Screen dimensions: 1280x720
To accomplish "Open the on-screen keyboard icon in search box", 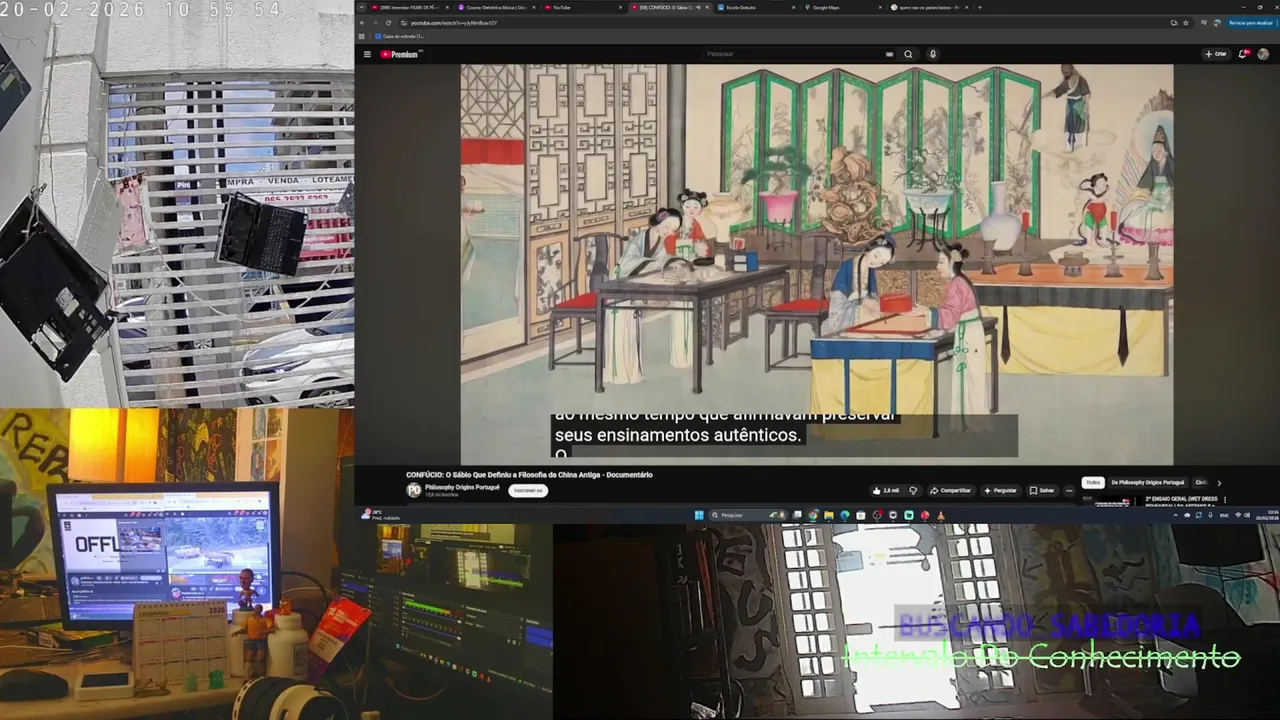I will pyautogui.click(x=889, y=54).
